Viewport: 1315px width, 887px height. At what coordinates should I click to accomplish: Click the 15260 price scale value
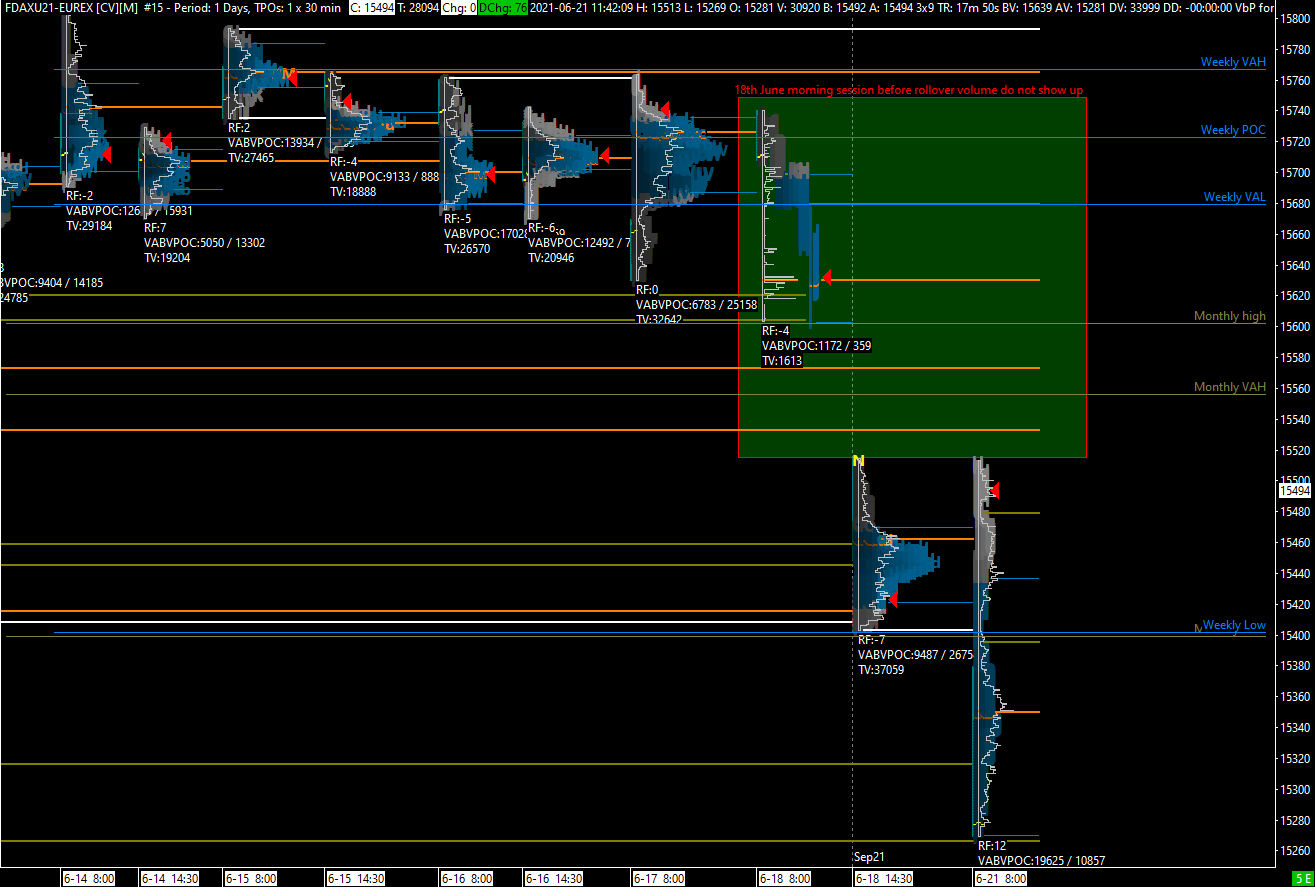tap(1295, 851)
